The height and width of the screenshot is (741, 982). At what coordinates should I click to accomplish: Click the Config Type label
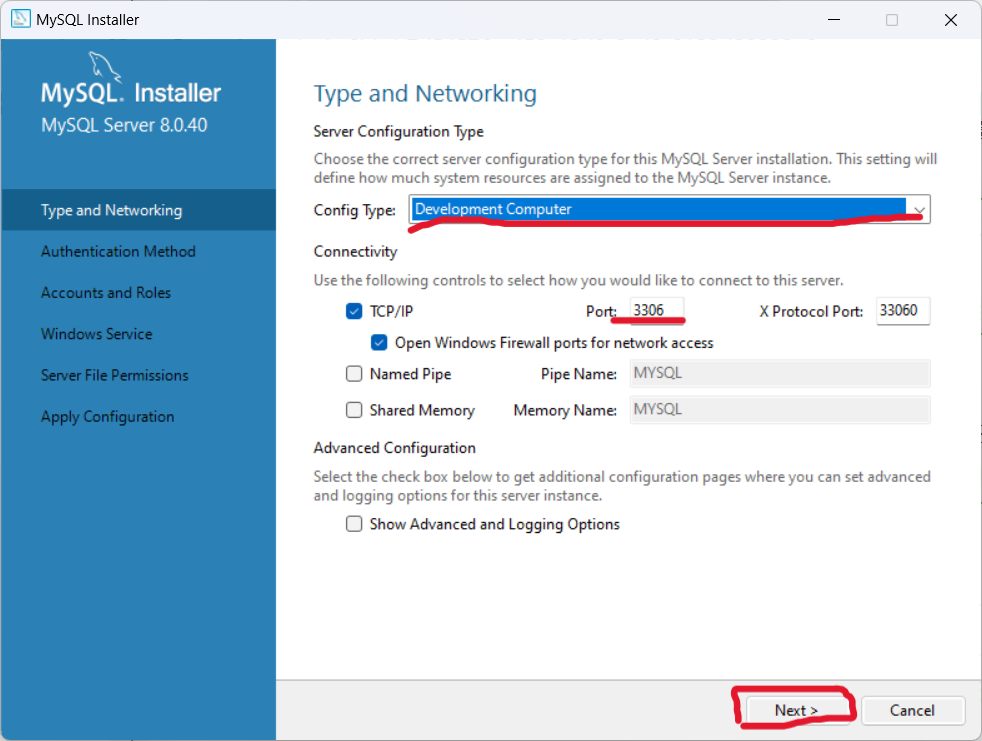(354, 210)
